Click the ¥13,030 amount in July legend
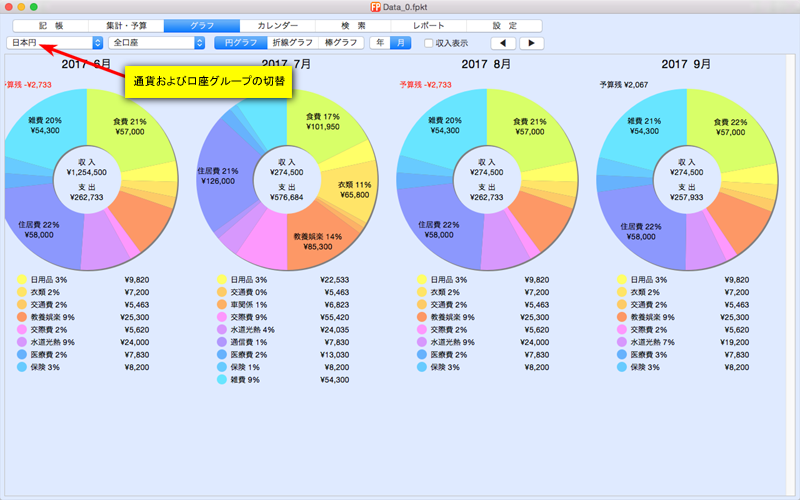The image size is (800, 500). click(335, 355)
